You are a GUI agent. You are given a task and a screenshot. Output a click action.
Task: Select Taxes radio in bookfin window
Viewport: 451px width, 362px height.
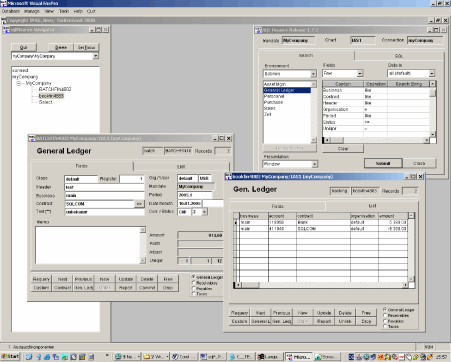[385, 326]
